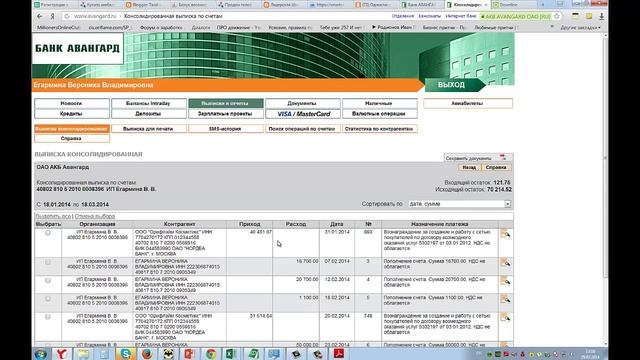
Task: Click the Расход column header
Action: pyautogui.click(x=296, y=224)
